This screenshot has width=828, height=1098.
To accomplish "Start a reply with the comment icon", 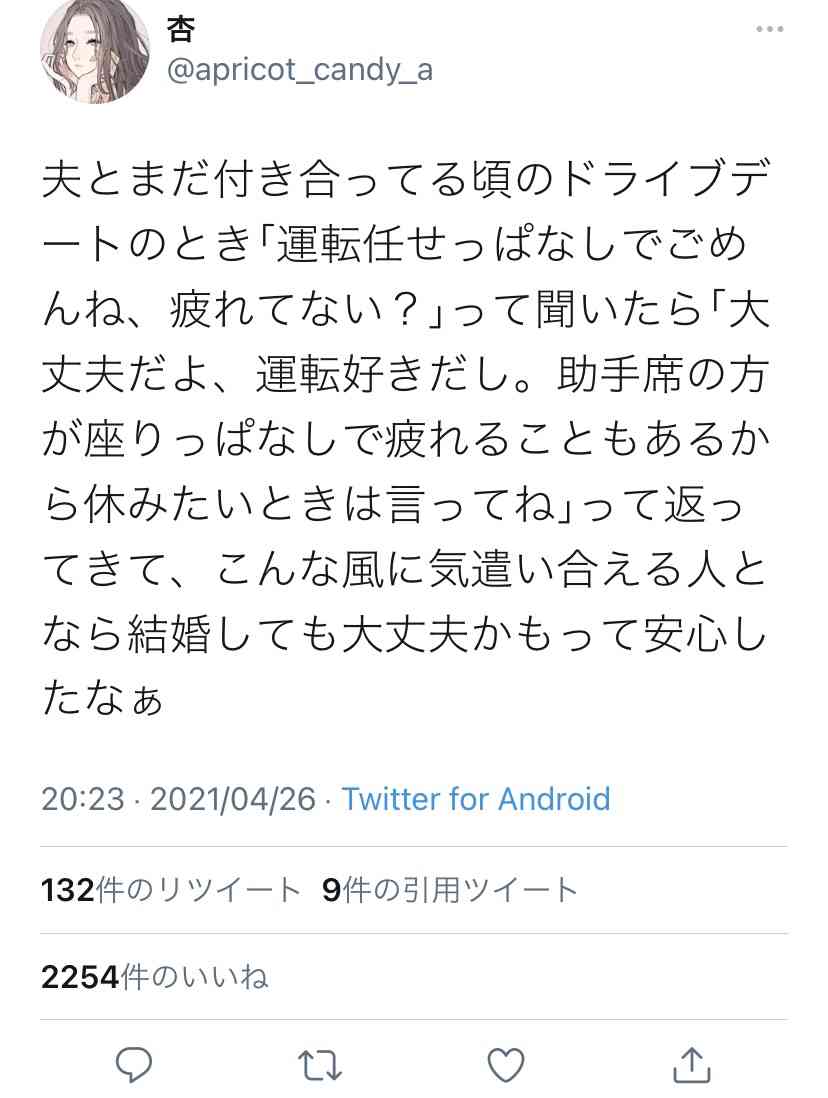I will pos(136,1066).
